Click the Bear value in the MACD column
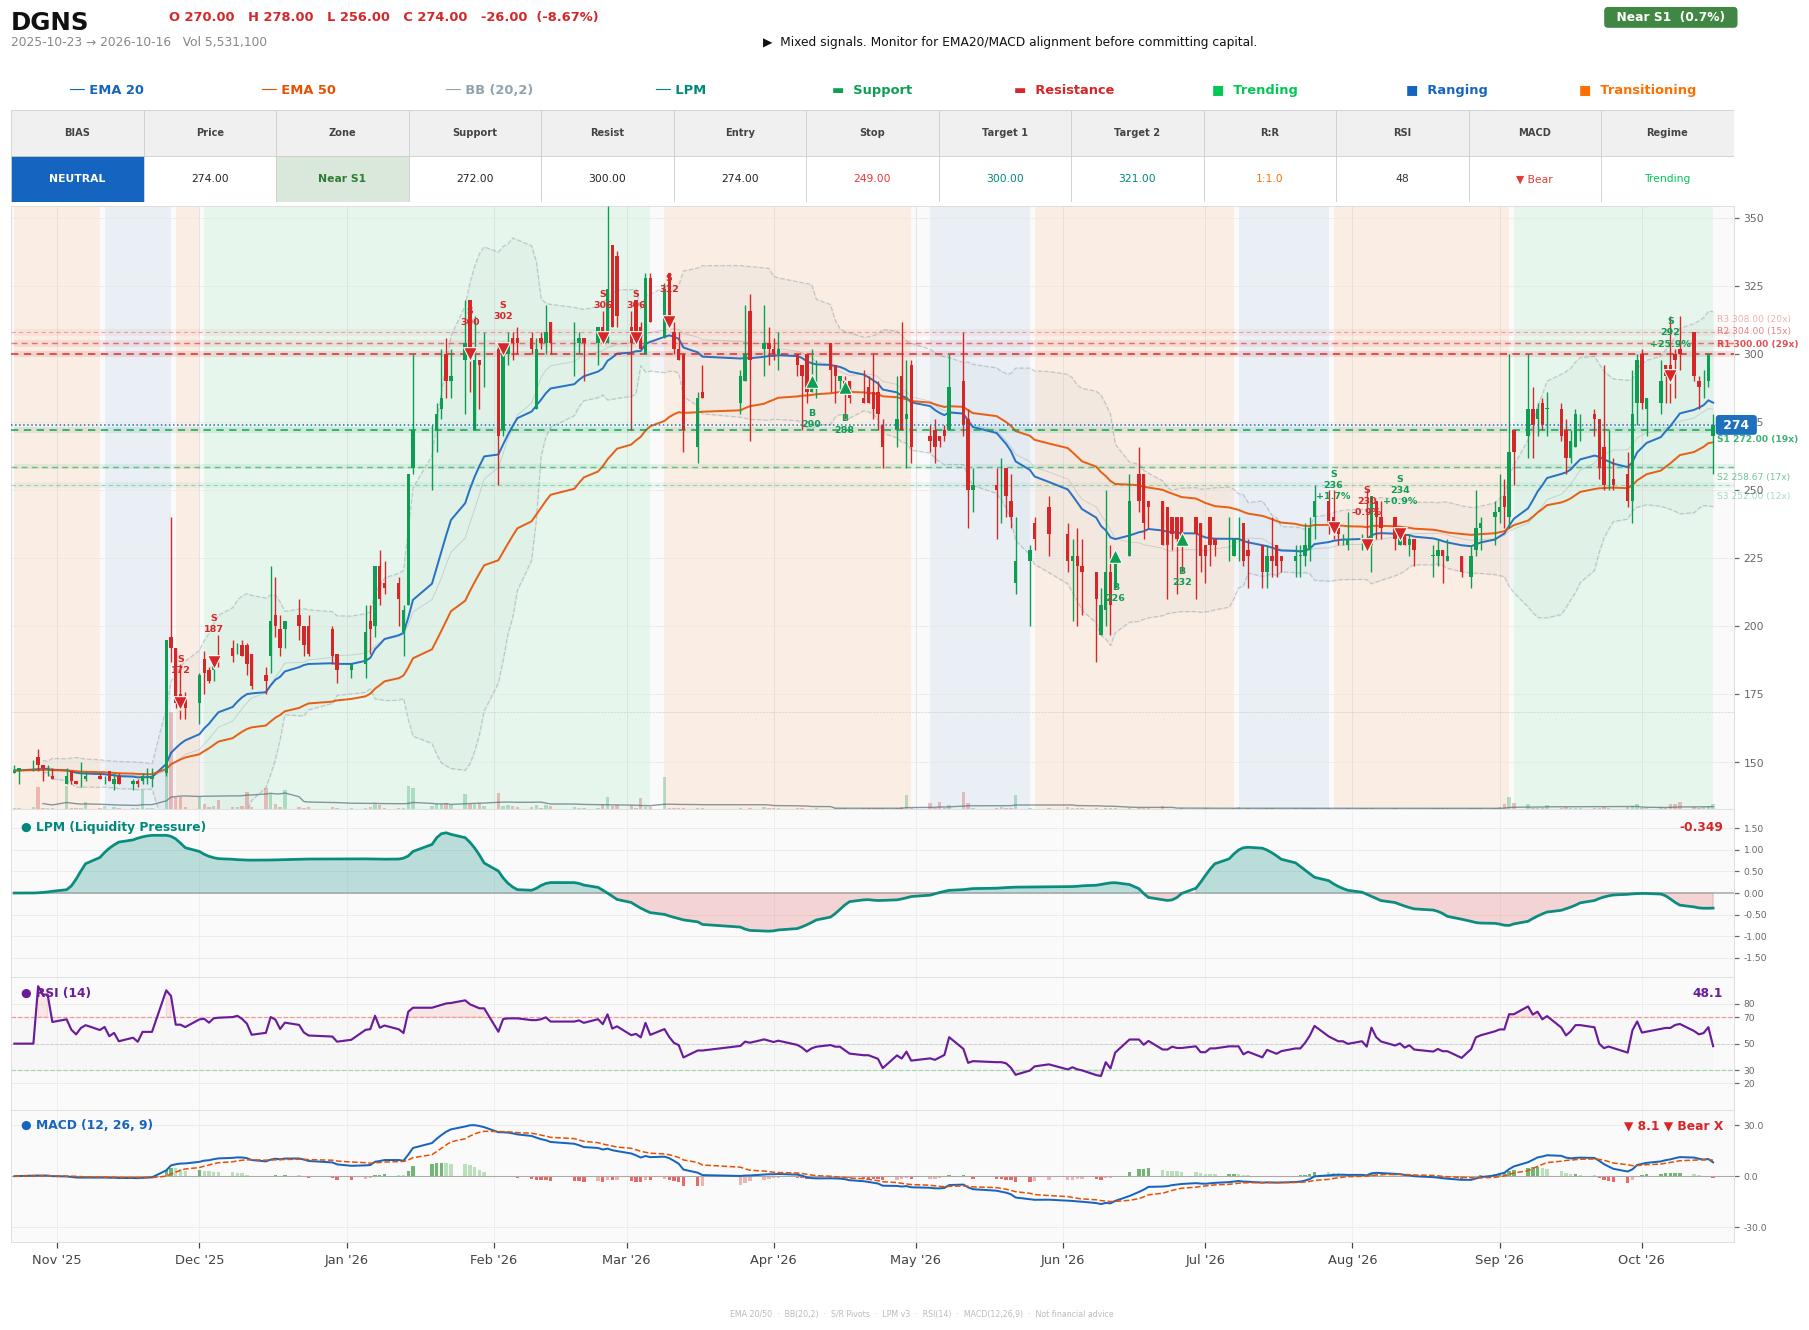The height and width of the screenshot is (1330, 1809). point(1534,180)
